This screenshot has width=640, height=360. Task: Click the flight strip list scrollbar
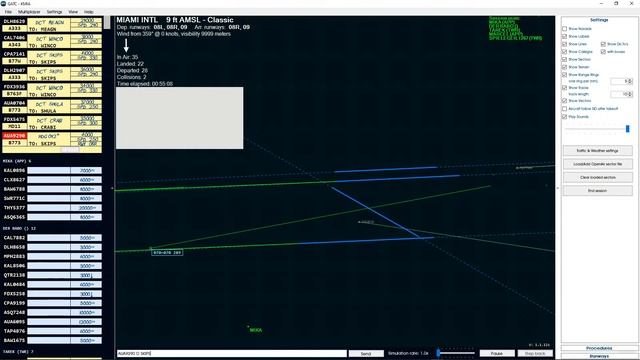(107, 23)
